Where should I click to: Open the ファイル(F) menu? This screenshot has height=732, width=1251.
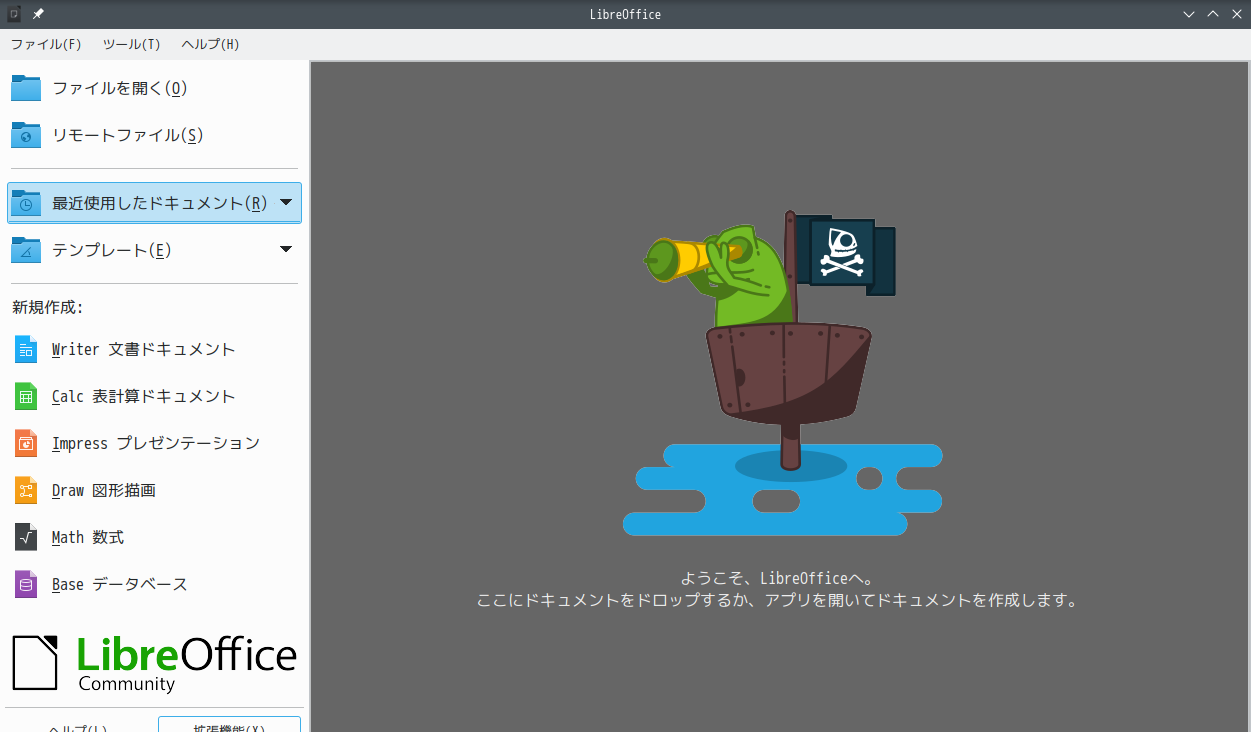46,44
